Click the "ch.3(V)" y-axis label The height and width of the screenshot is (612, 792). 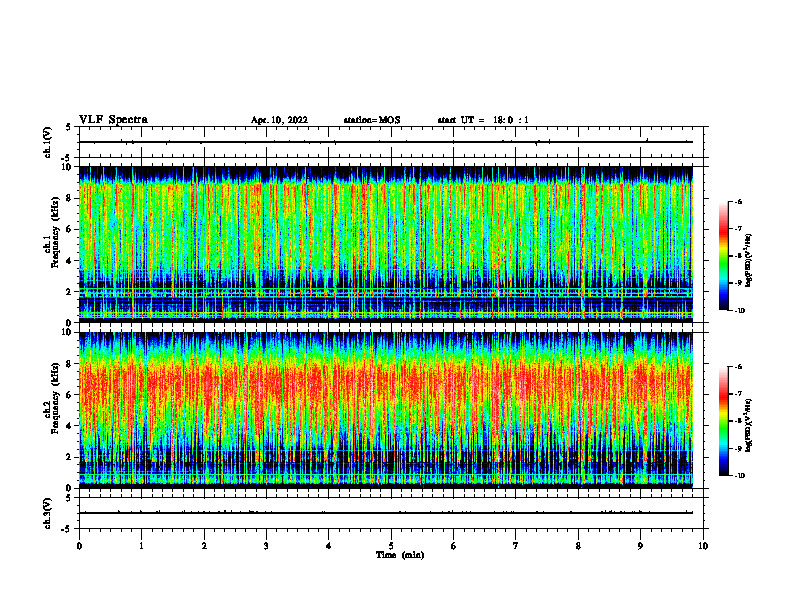(x=47, y=513)
